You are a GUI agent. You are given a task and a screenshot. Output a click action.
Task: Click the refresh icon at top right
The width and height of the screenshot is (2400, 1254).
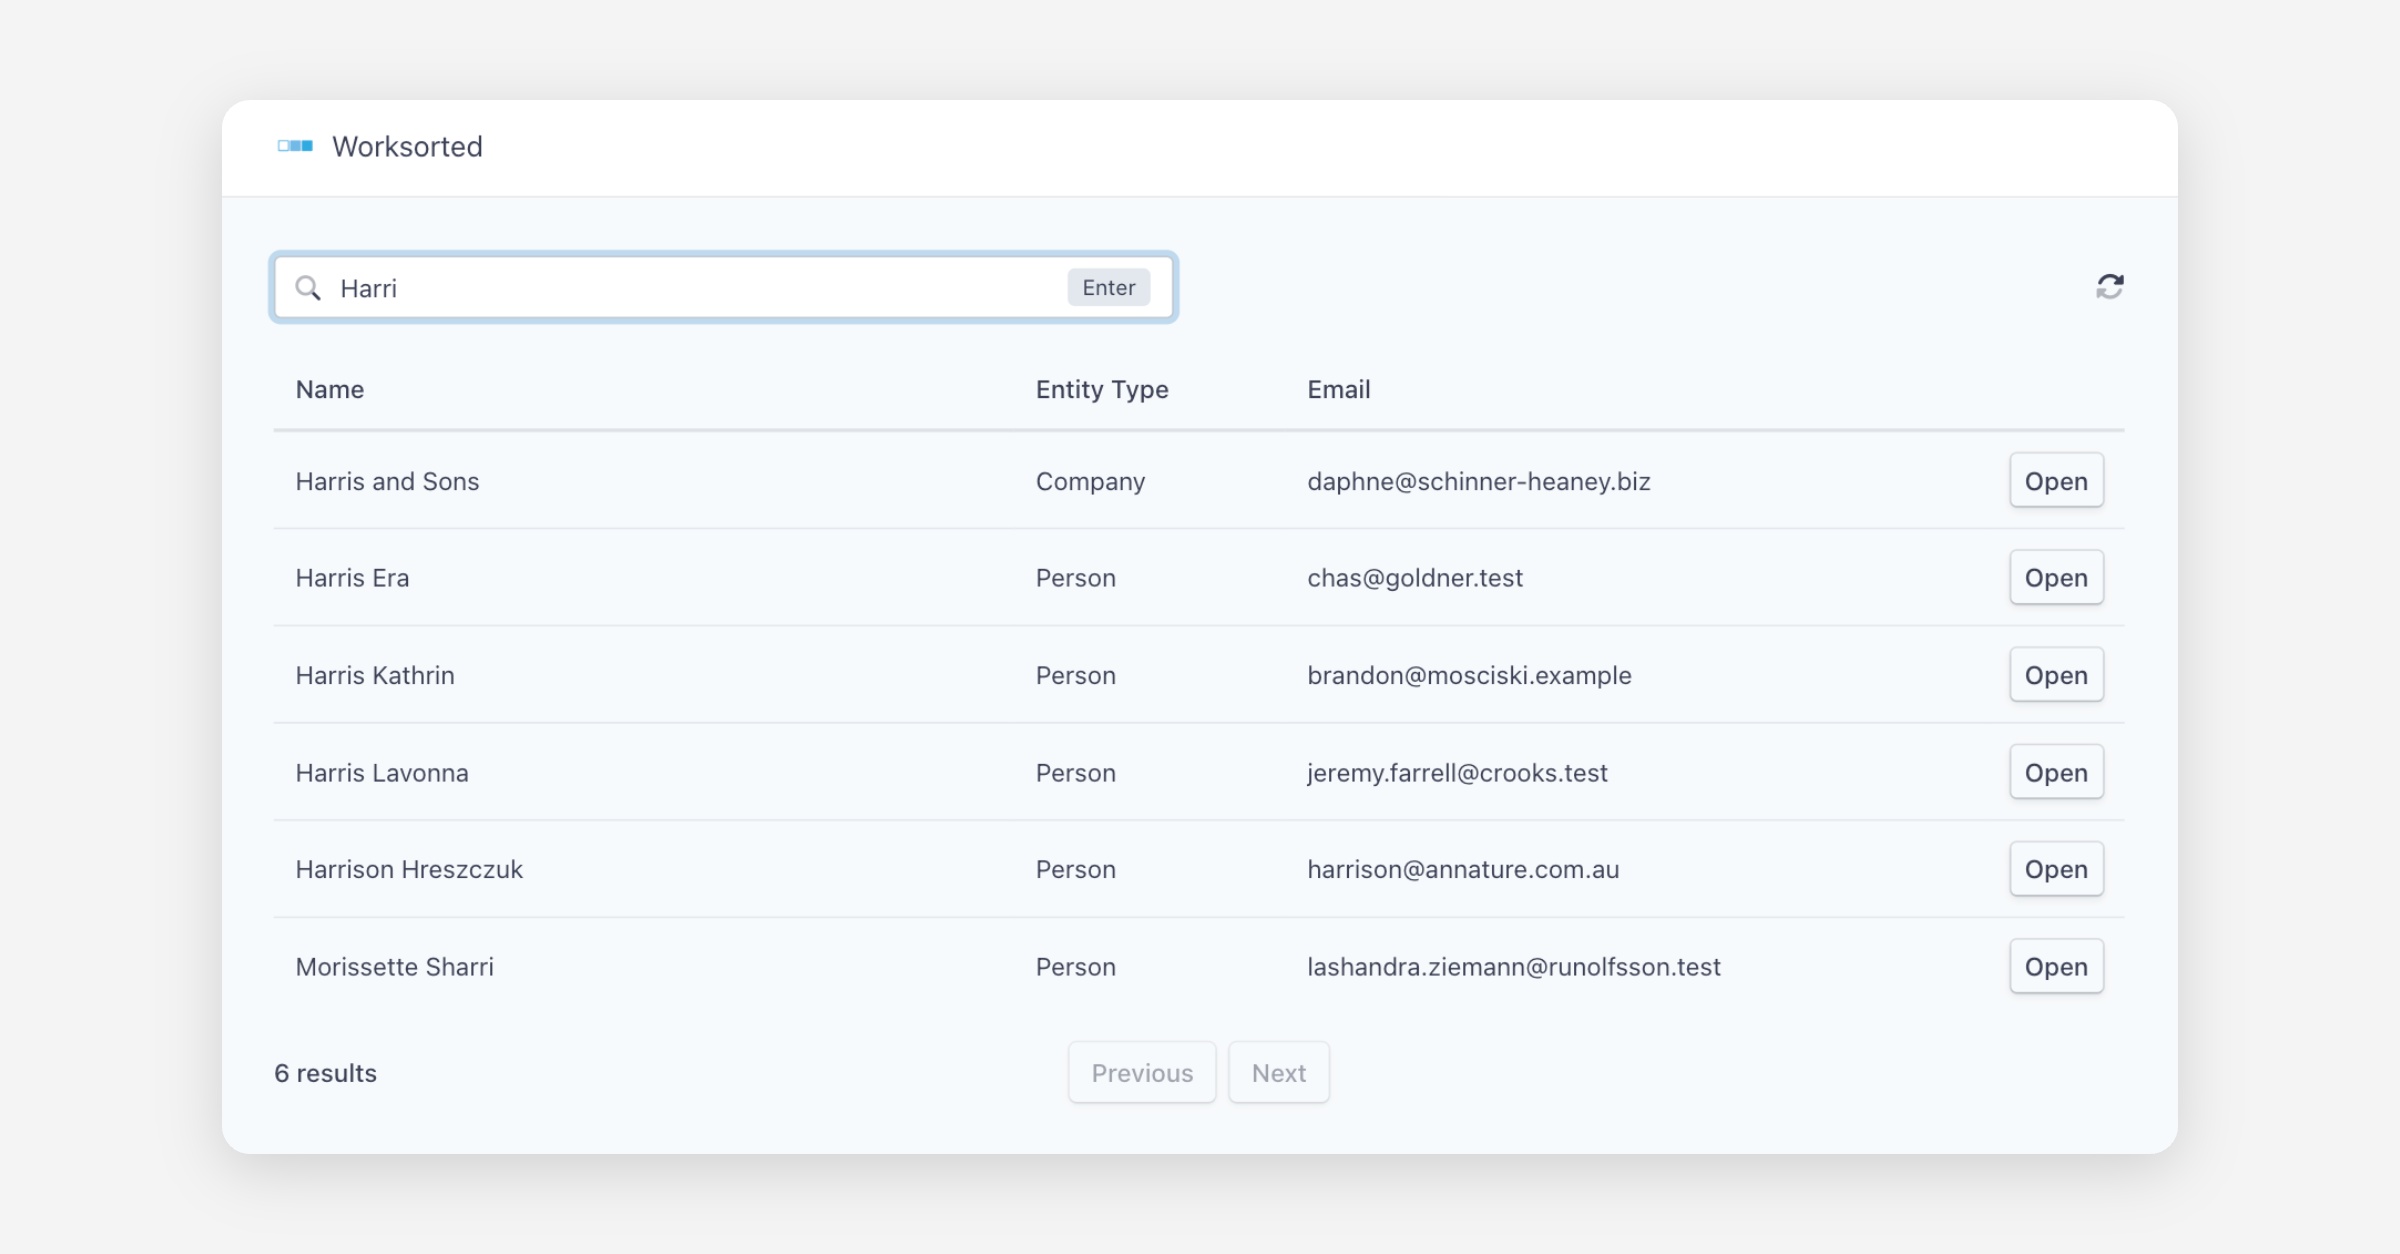(2109, 287)
